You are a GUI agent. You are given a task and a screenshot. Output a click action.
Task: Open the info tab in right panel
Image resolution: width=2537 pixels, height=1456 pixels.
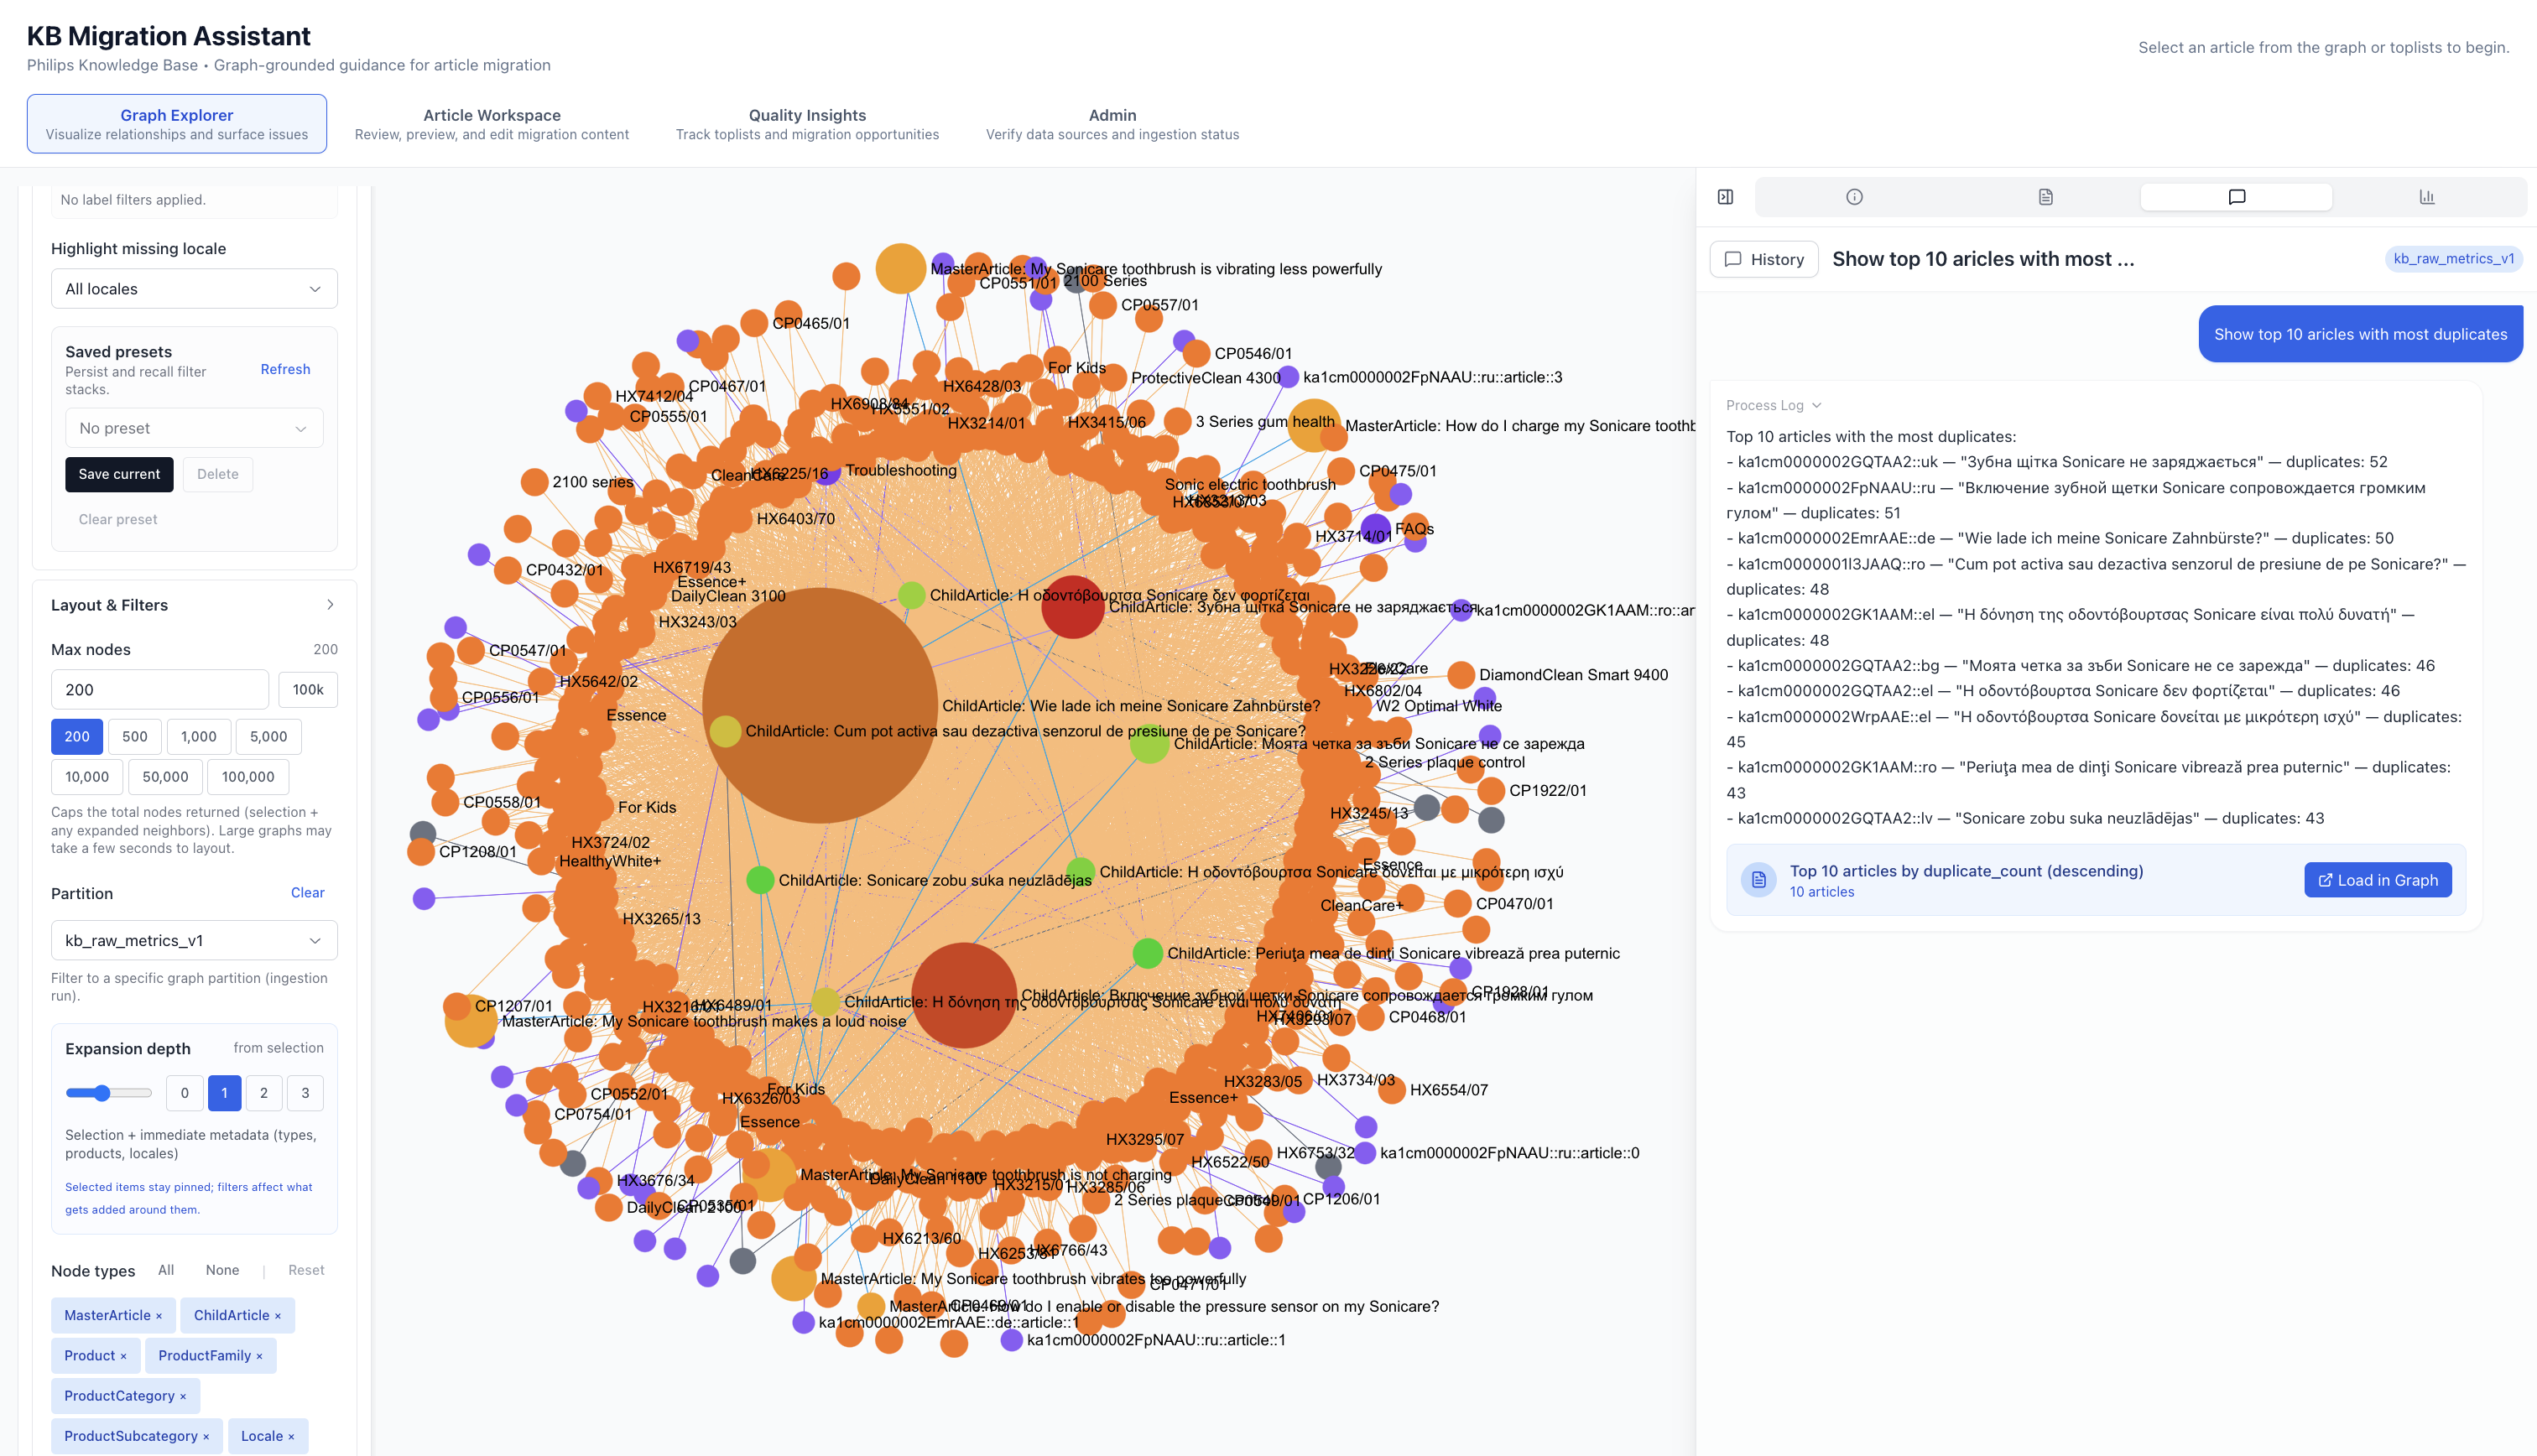1854,197
